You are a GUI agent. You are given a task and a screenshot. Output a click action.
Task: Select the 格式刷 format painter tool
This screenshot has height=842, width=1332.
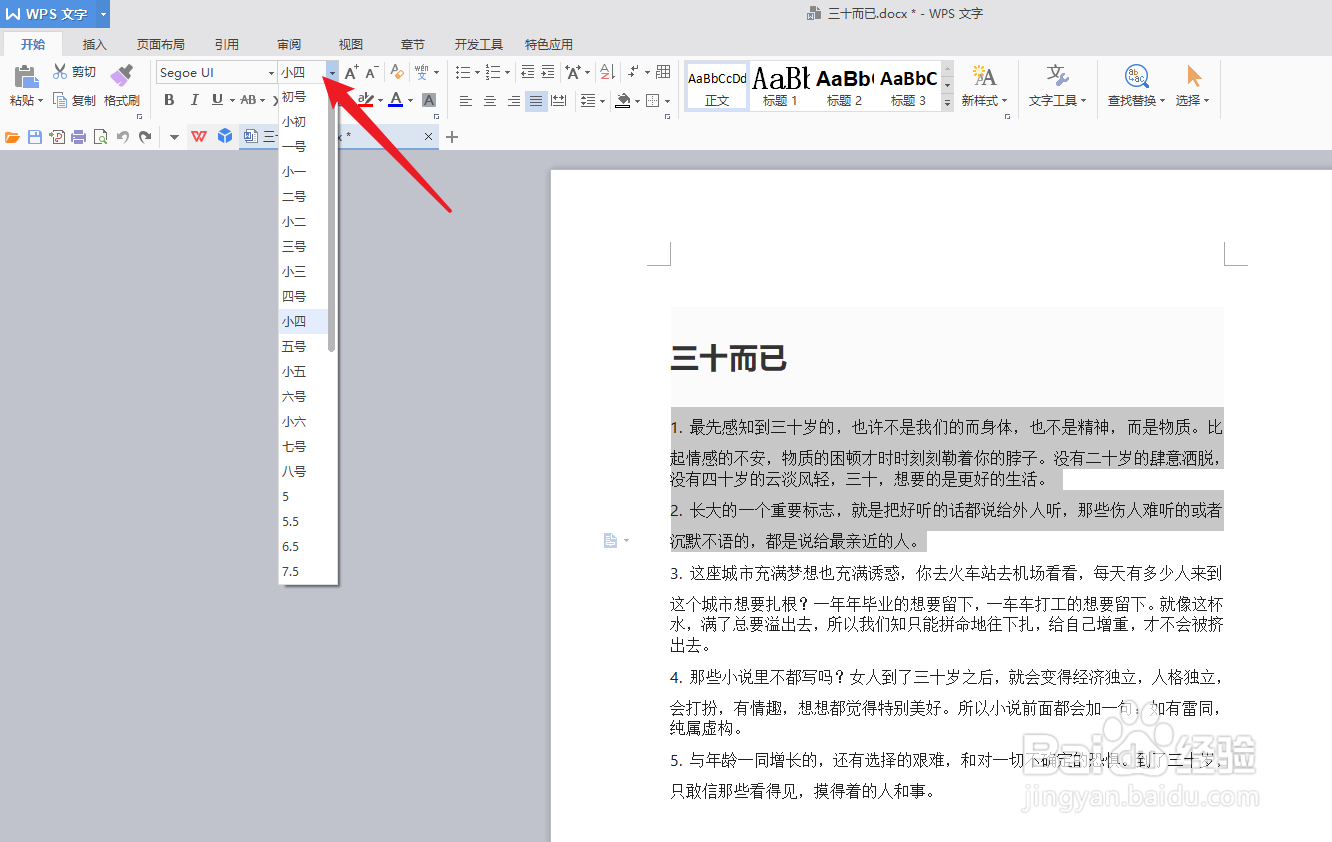[122, 85]
